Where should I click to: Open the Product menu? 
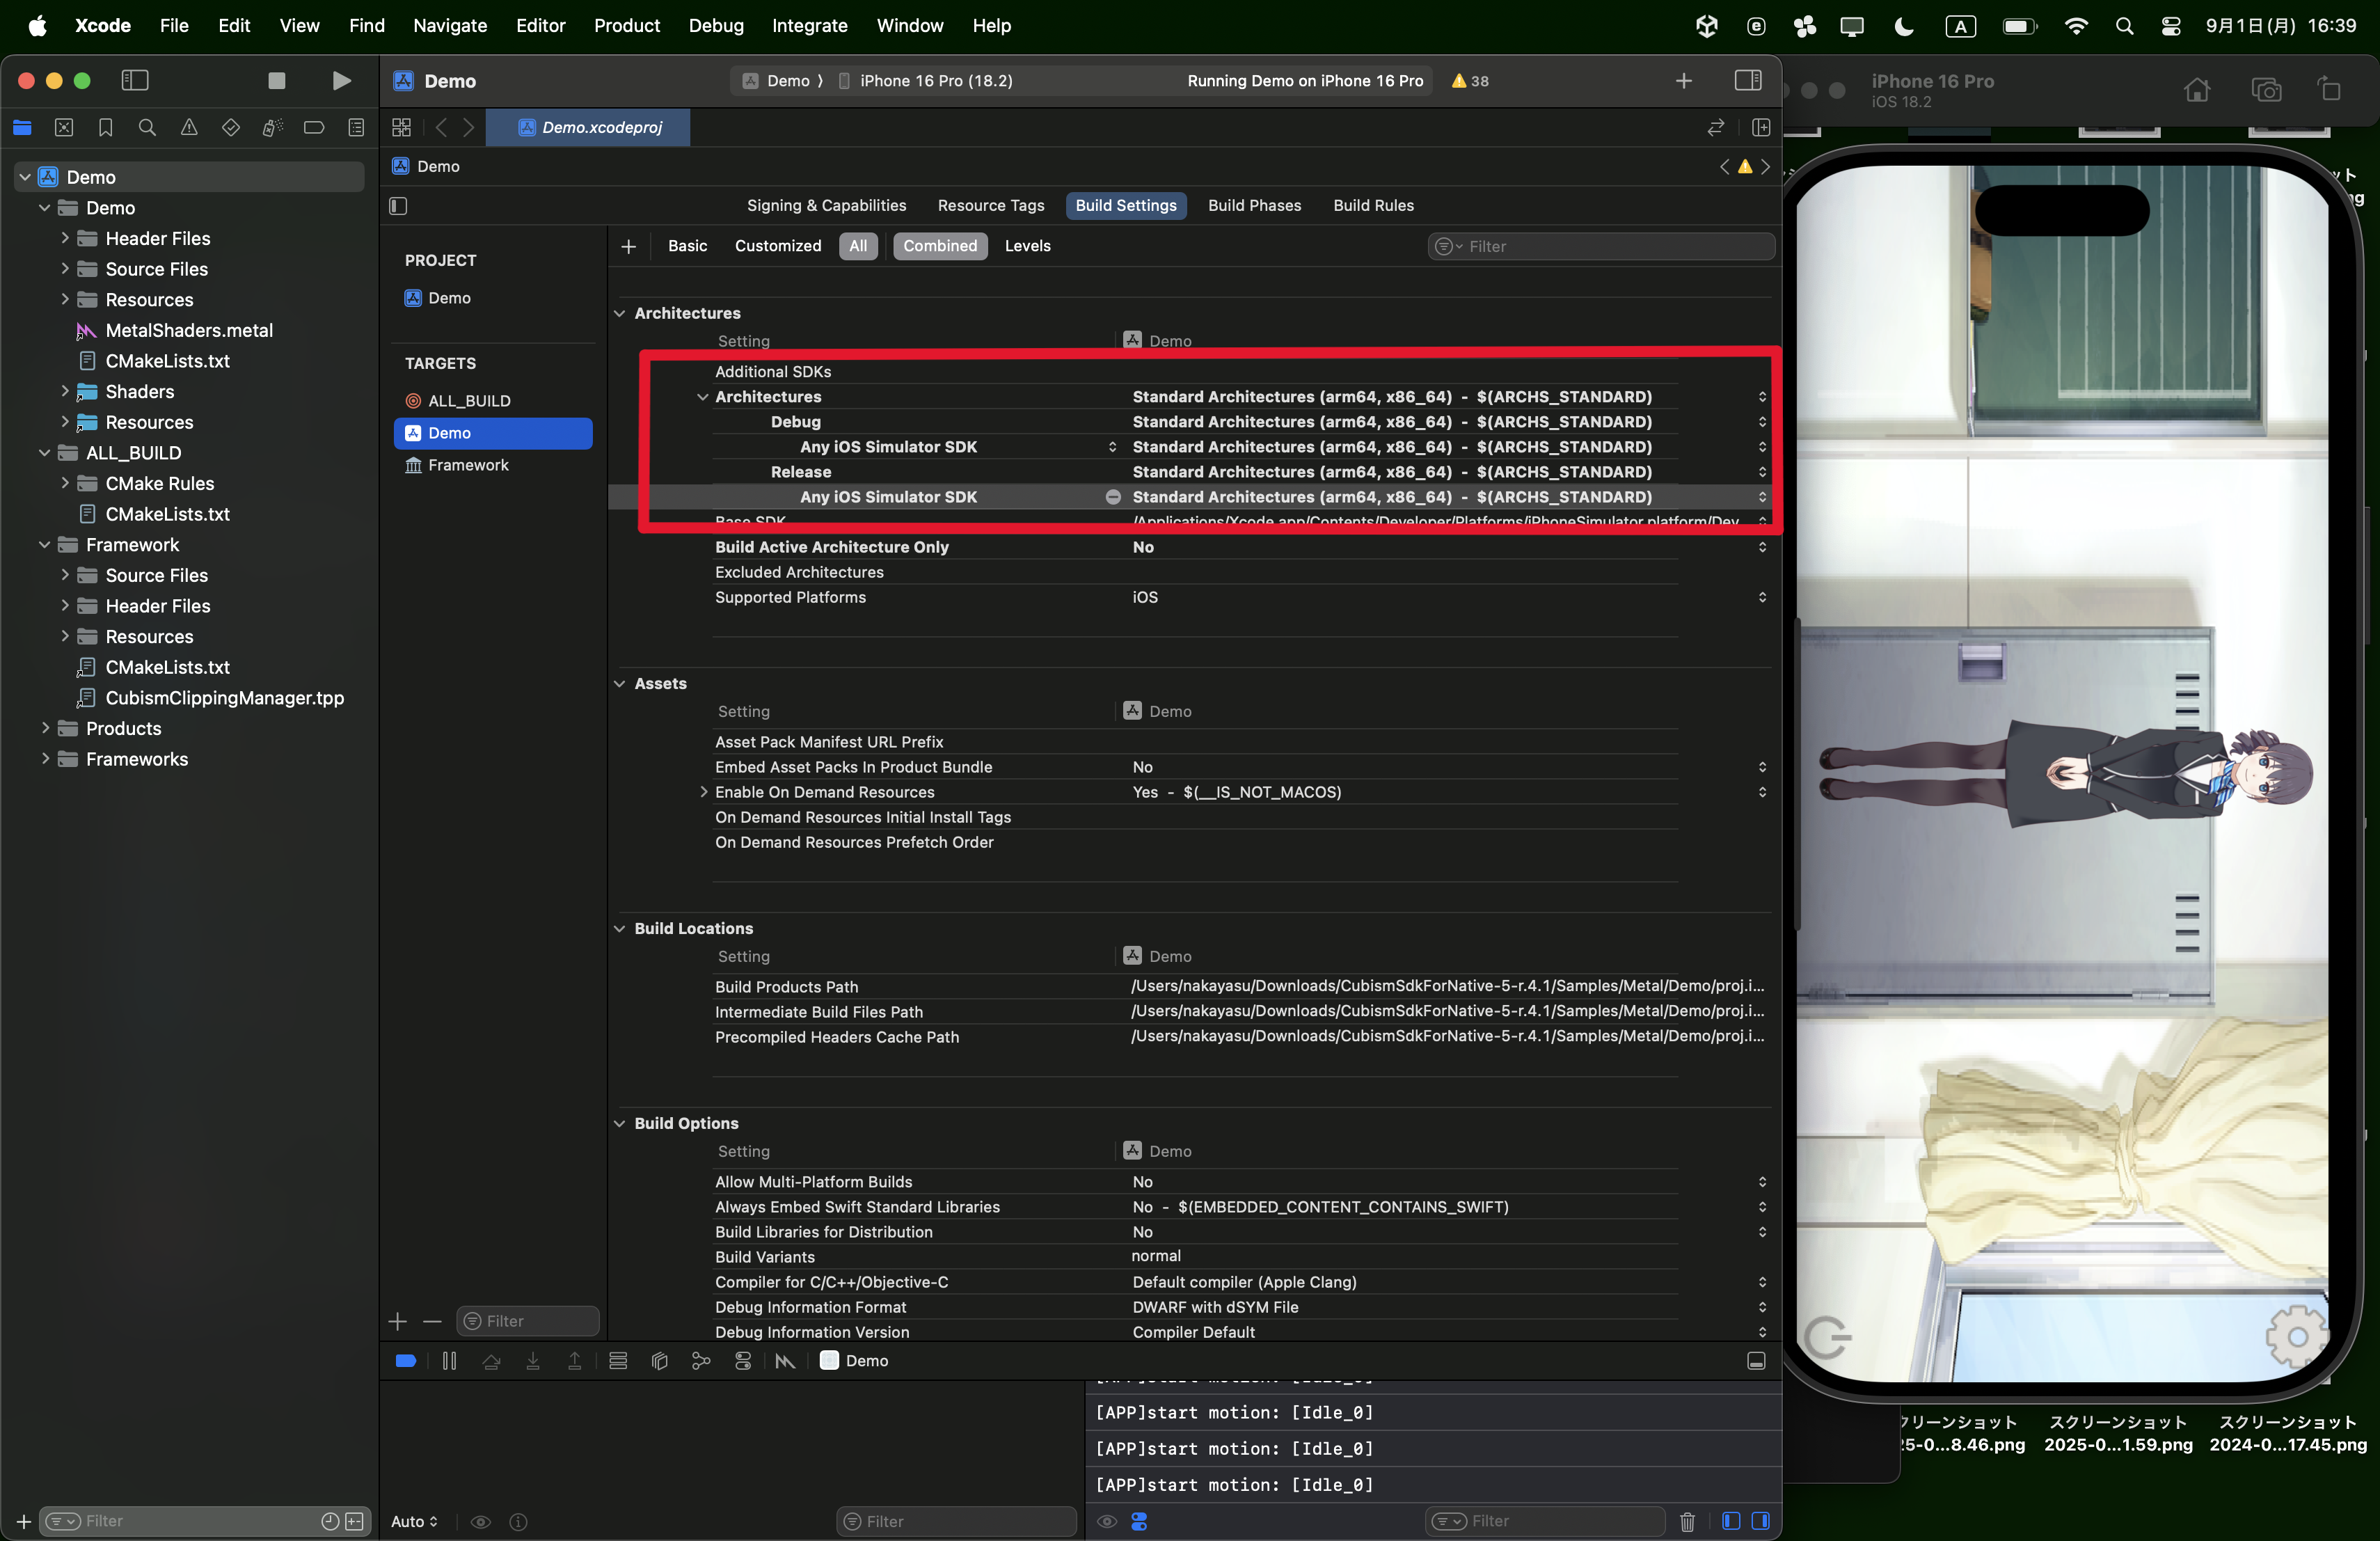pyautogui.click(x=627, y=26)
